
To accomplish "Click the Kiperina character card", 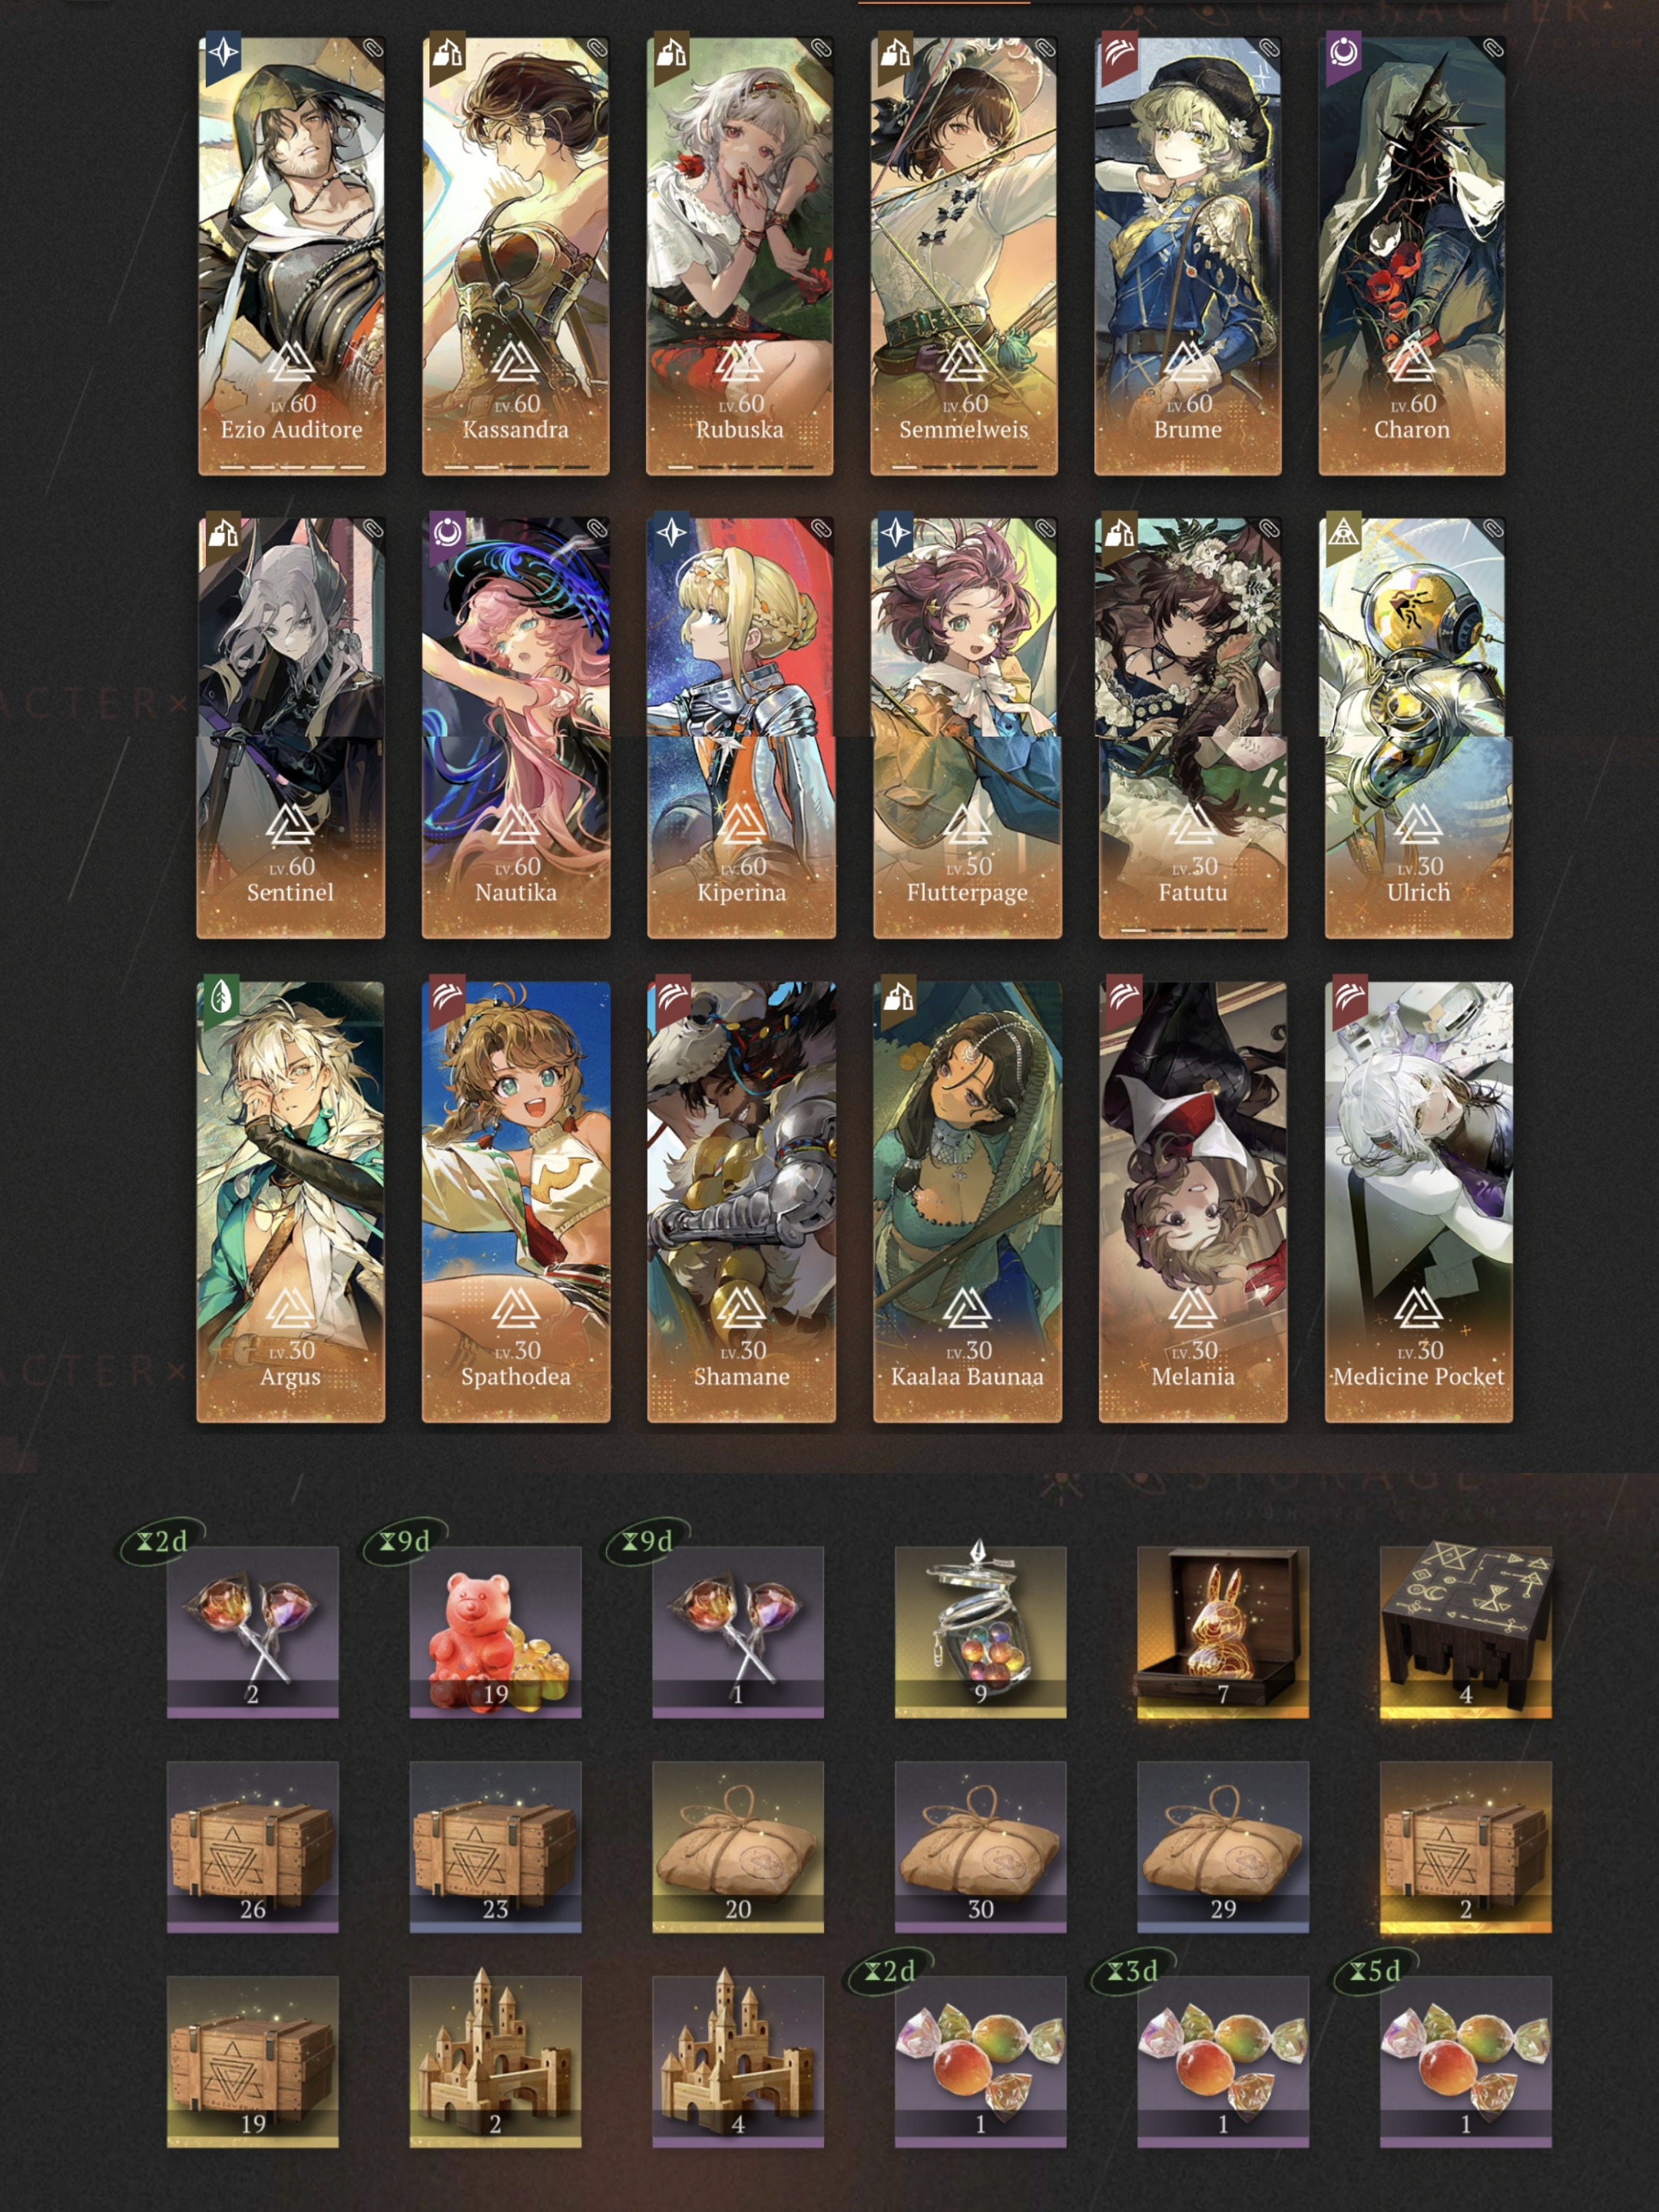I will 741,727.
